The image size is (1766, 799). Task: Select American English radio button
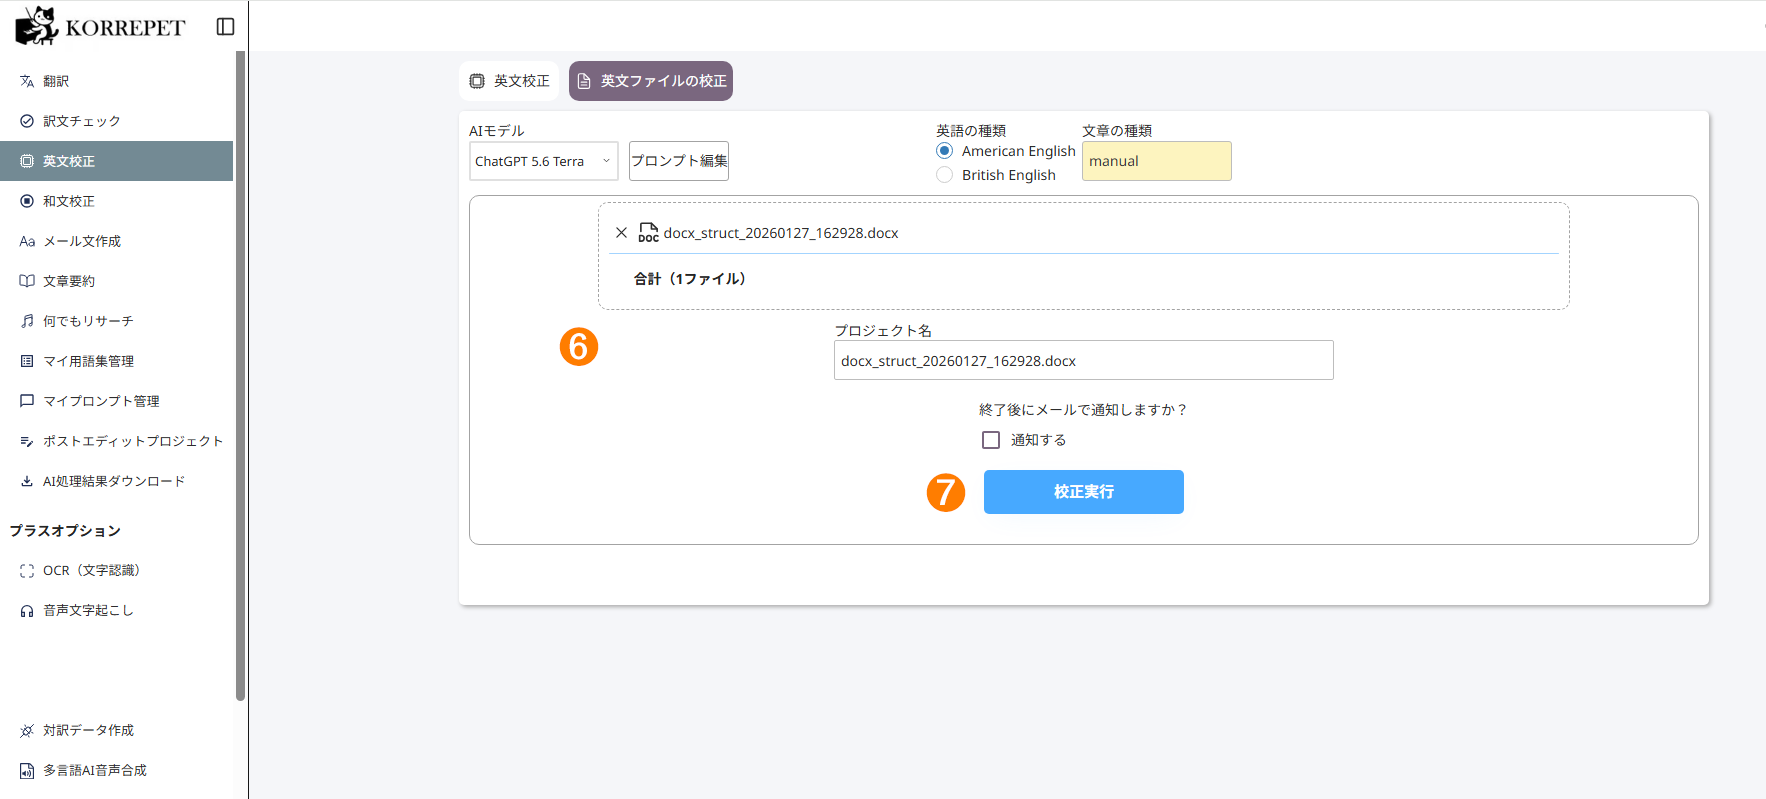pyautogui.click(x=944, y=151)
